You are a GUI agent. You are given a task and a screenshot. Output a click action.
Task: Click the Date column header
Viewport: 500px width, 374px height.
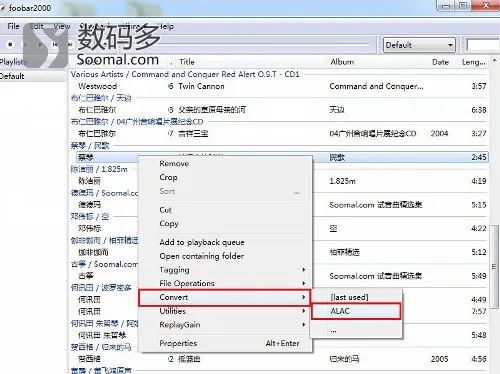tap(440, 62)
